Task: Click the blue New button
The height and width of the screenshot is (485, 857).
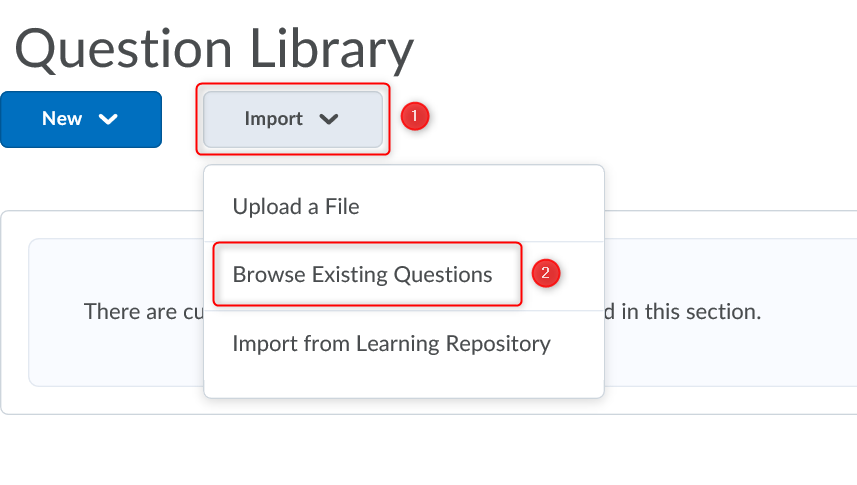Action: 80,119
